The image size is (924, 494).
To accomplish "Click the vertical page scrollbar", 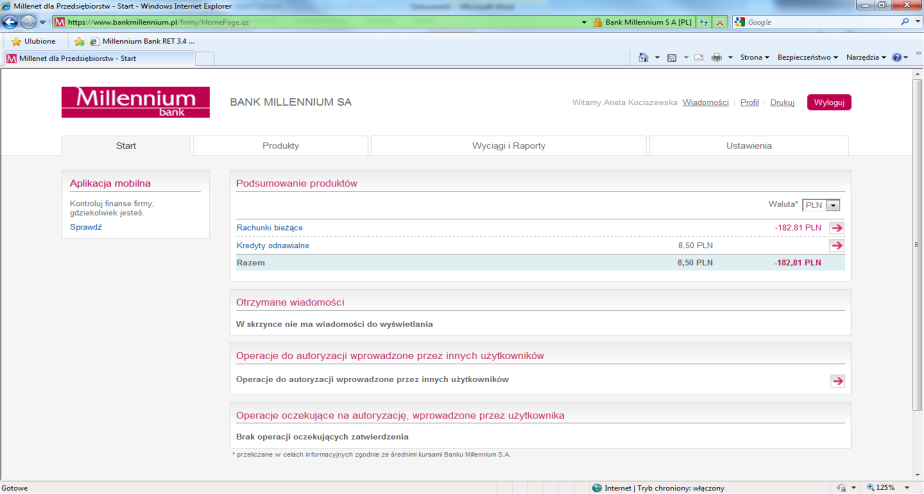I will [x=917, y=245].
